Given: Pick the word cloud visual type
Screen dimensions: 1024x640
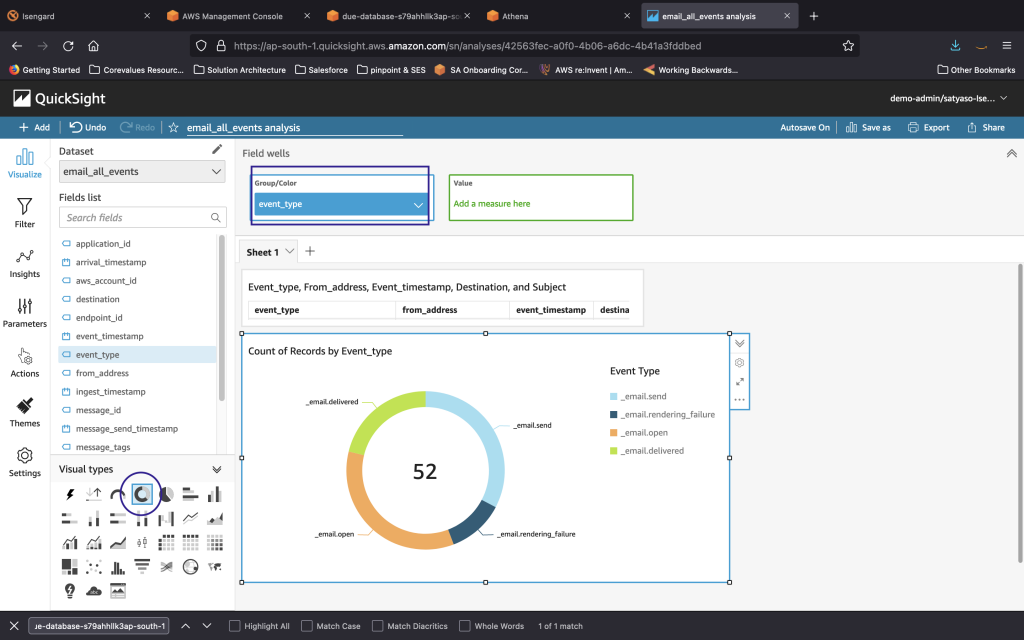Looking at the screenshot, I should (94, 591).
